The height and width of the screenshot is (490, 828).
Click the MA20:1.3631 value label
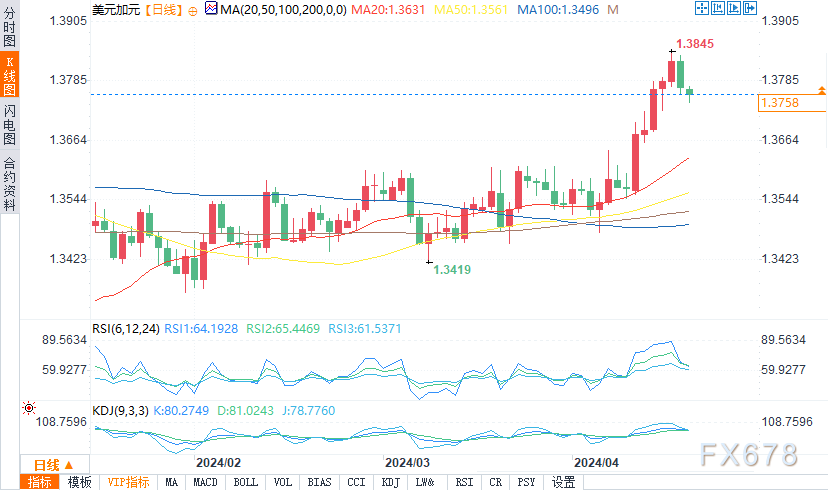tap(388, 10)
